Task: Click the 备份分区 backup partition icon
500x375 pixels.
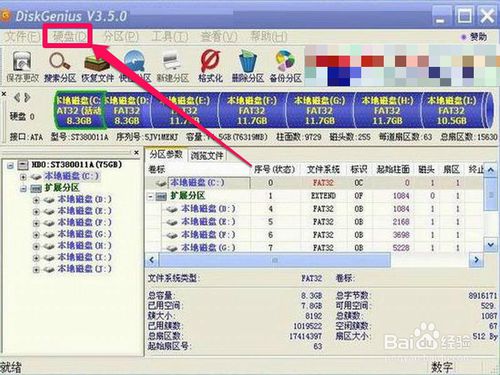Action: click(285, 66)
